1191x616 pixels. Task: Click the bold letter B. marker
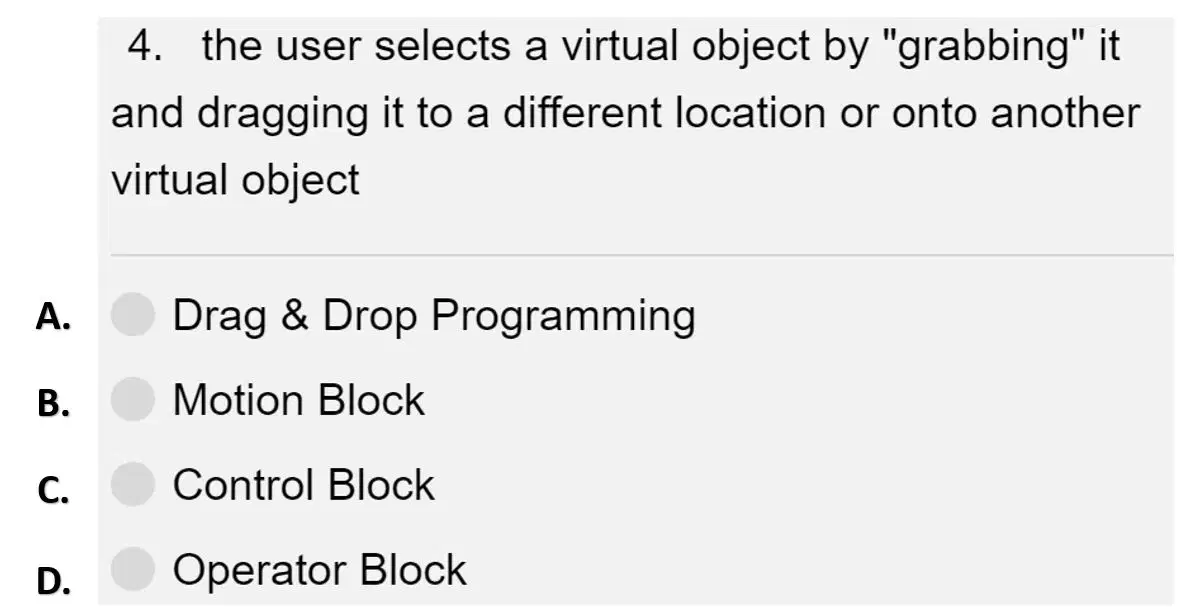coord(53,403)
